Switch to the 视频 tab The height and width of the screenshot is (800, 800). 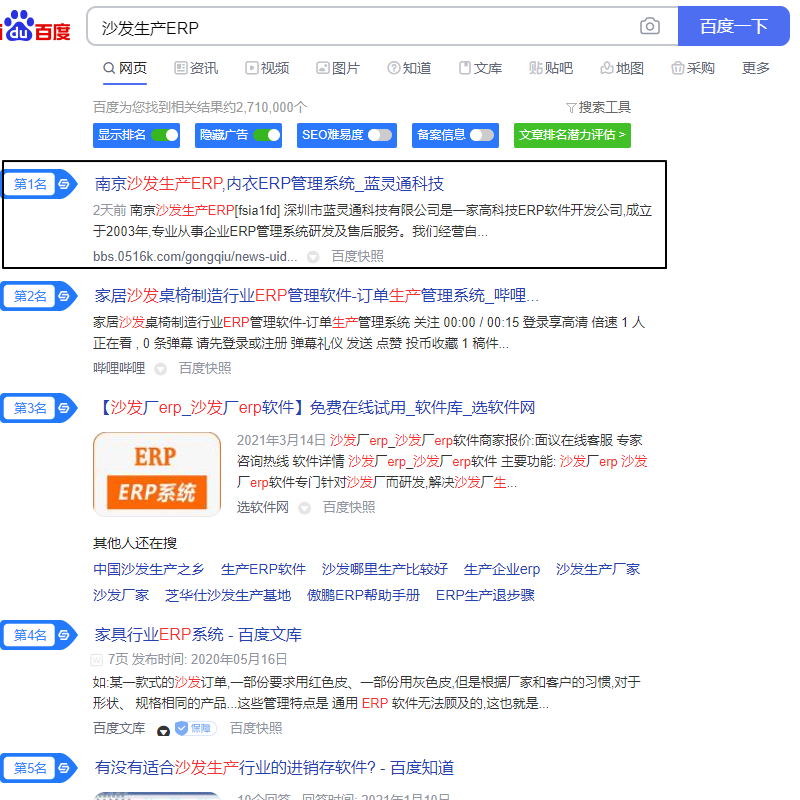(x=267, y=68)
